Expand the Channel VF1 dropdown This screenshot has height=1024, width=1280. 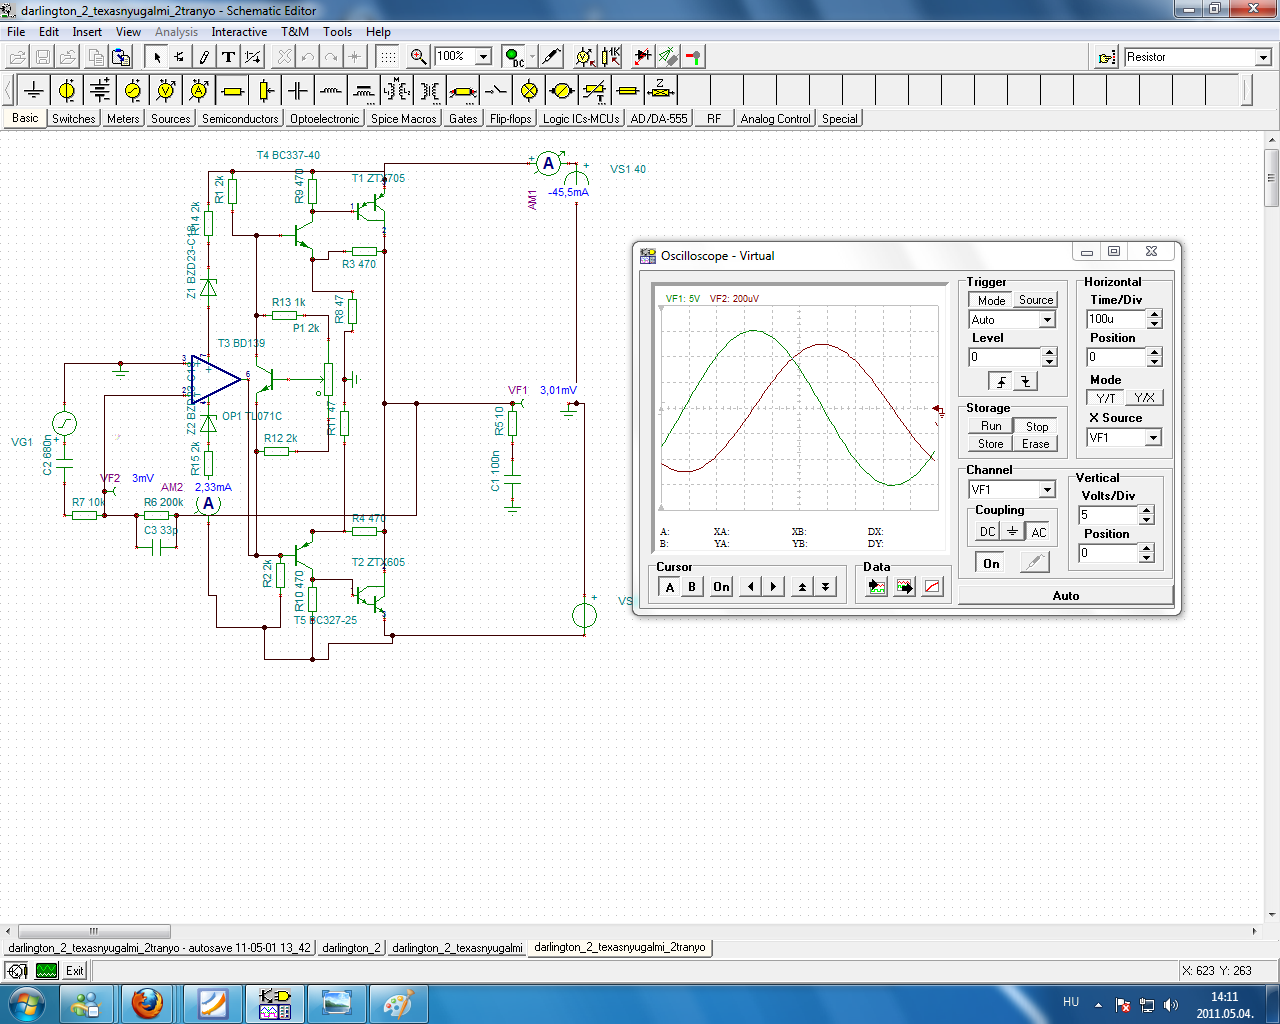click(x=1047, y=490)
